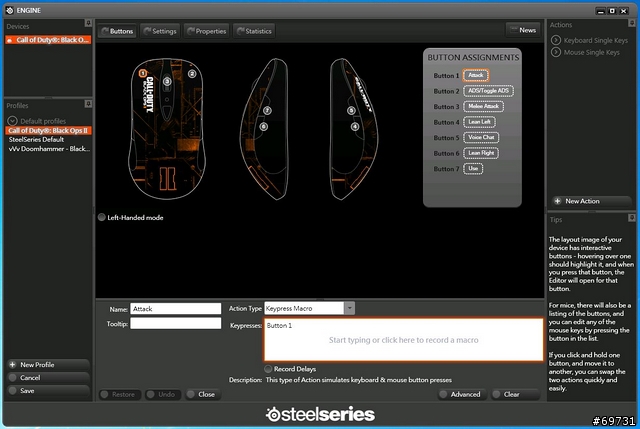Select ADS/Toggle ADS assignment for Button 2
The image size is (640, 429).
(x=488, y=91)
